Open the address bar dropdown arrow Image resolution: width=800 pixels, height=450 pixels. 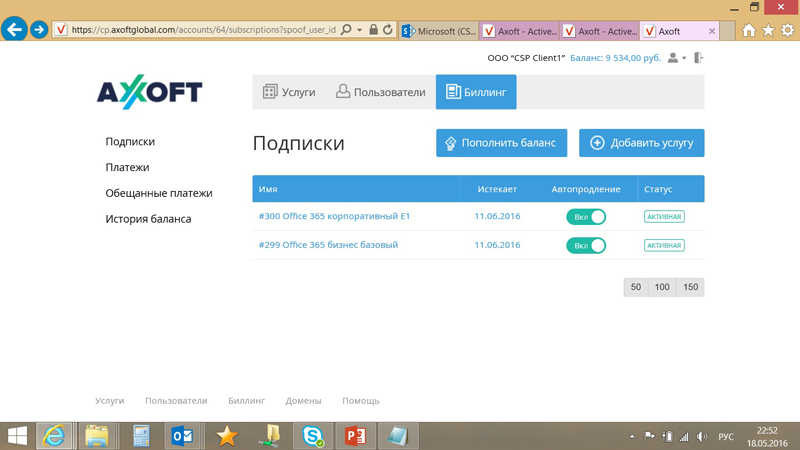[x=360, y=30]
